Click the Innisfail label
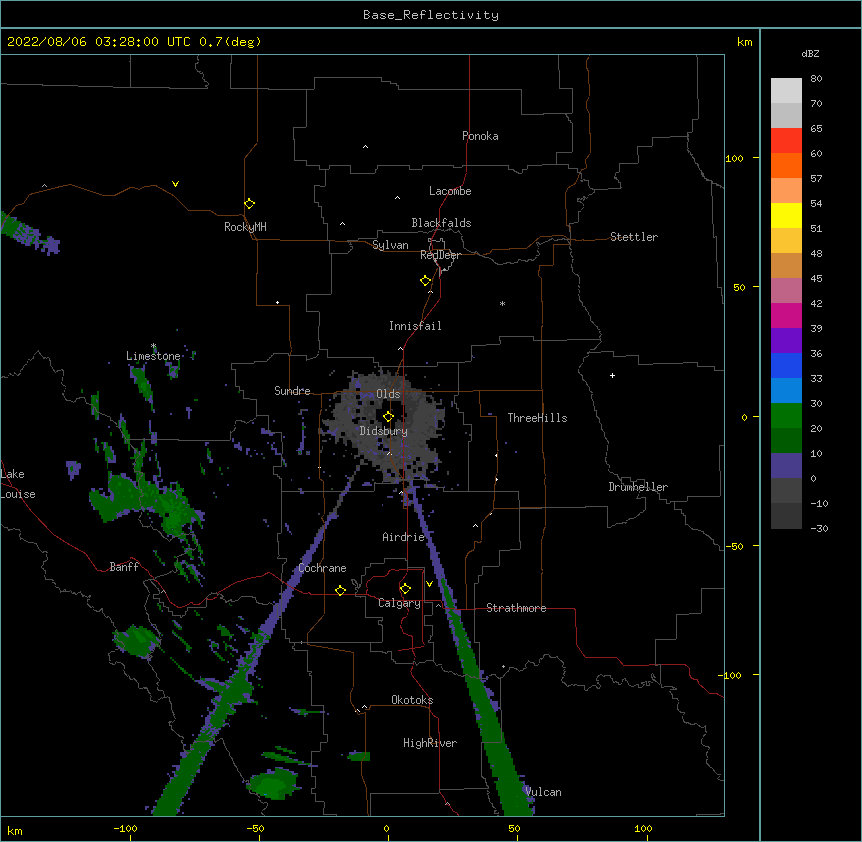862x842 pixels. (x=415, y=326)
